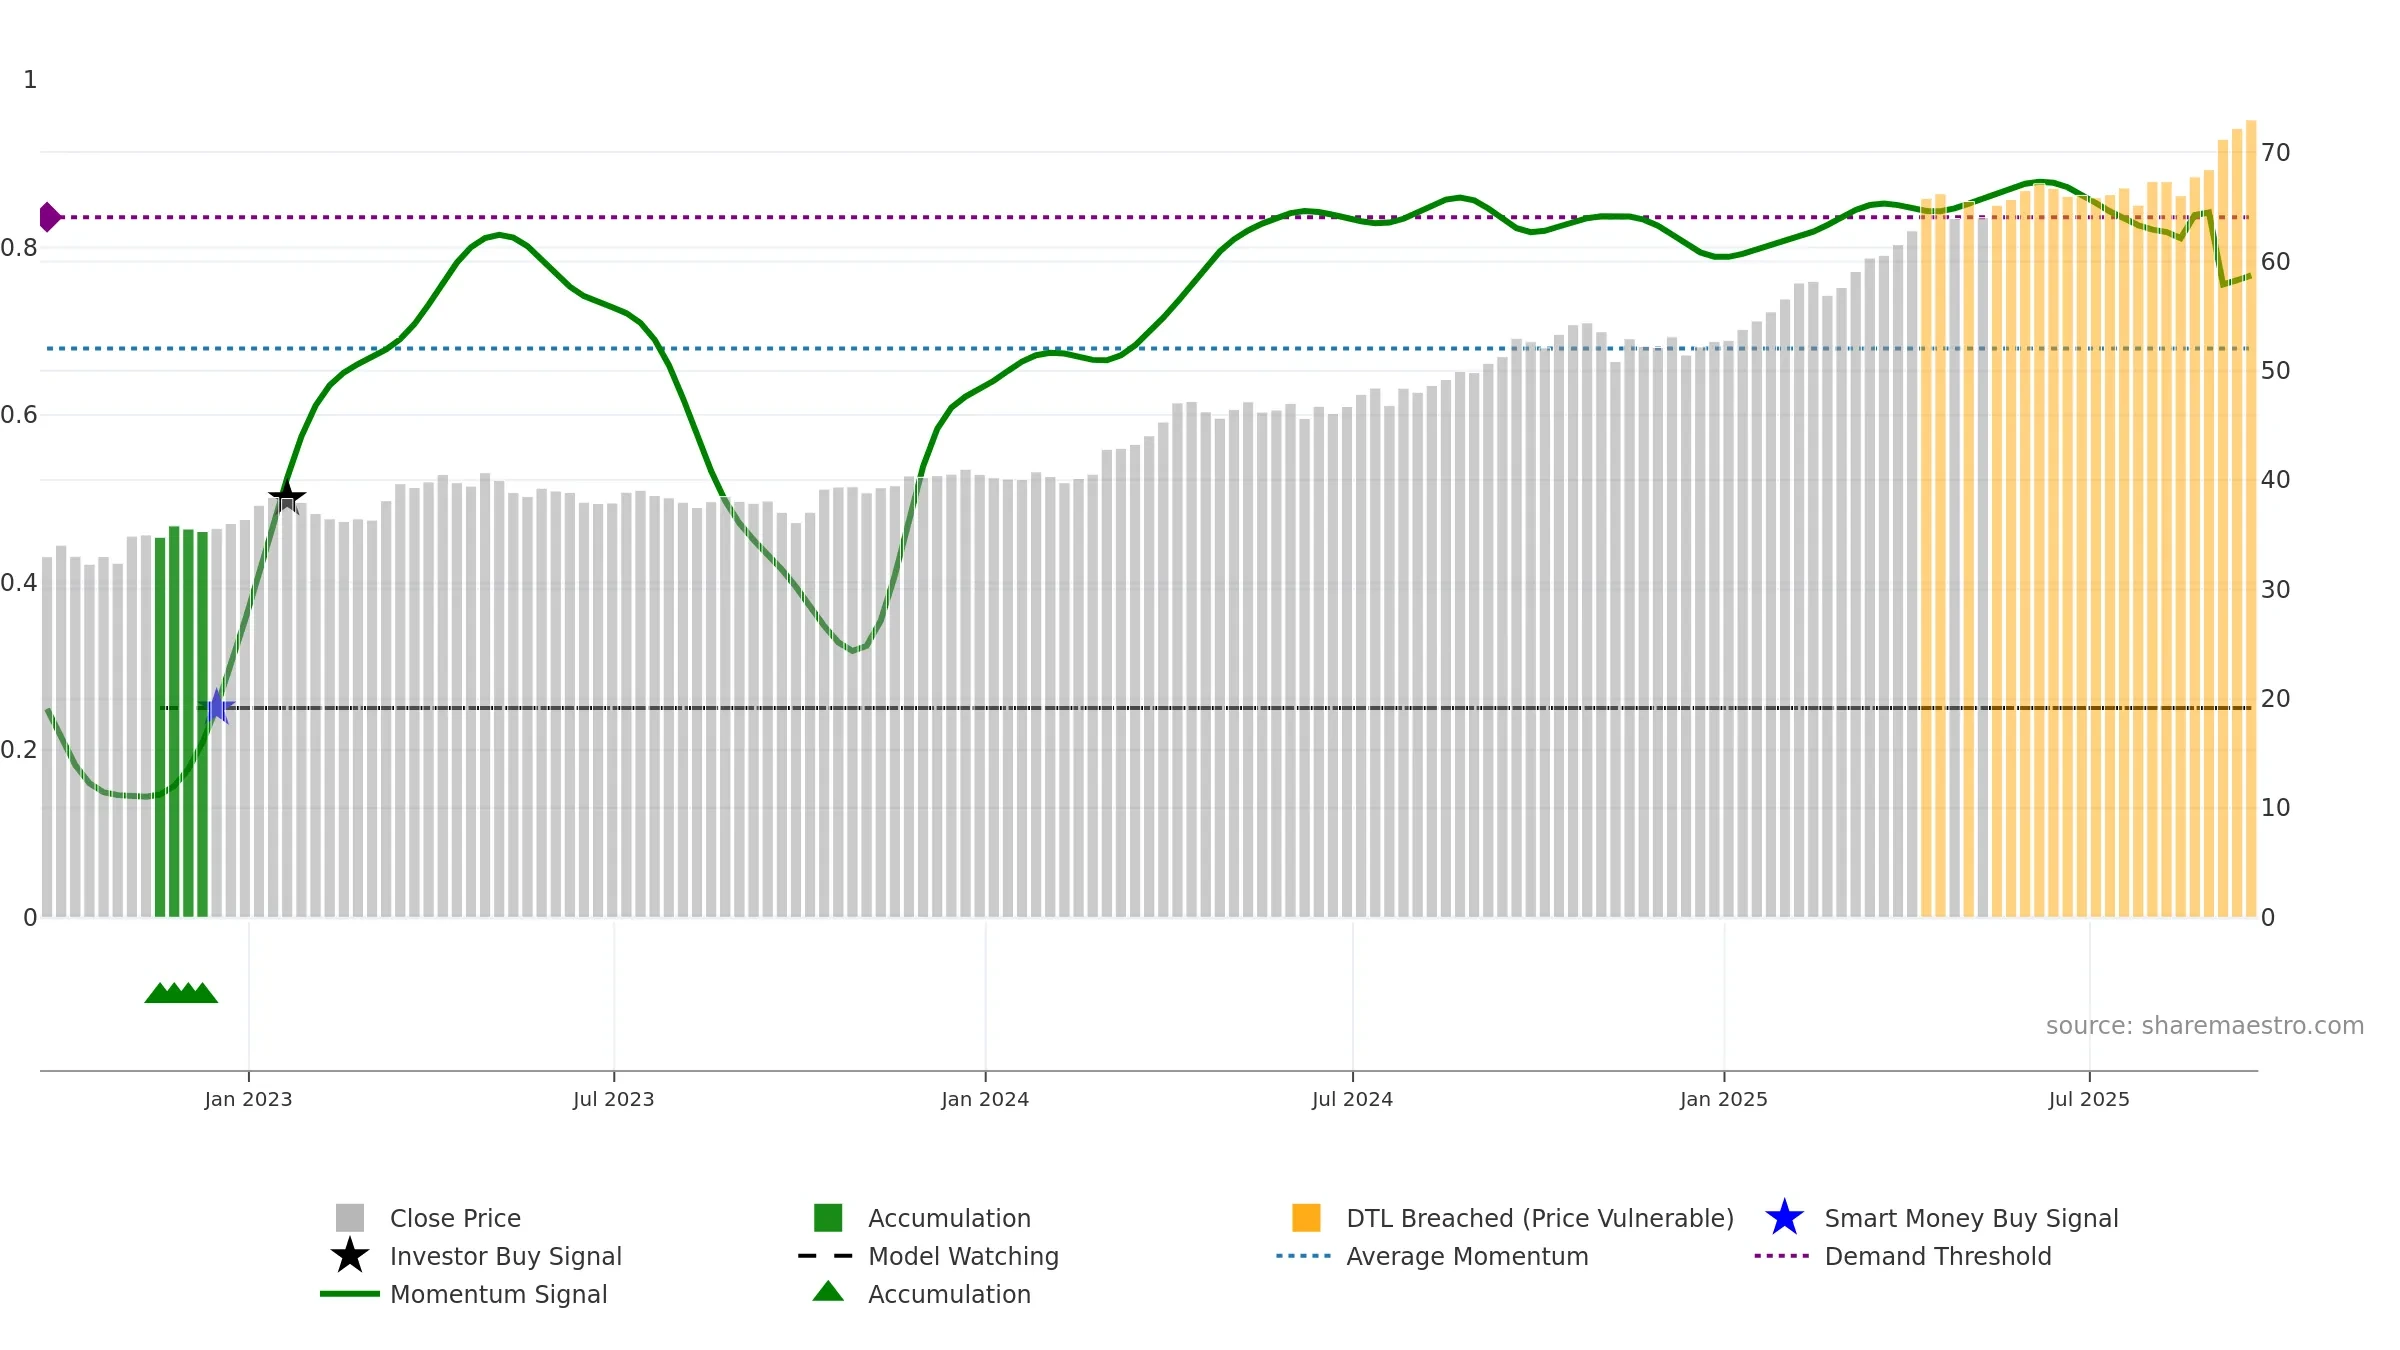Toggle Close Price series in legend
2400x1350 pixels.
pyautogui.click(x=455, y=1218)
